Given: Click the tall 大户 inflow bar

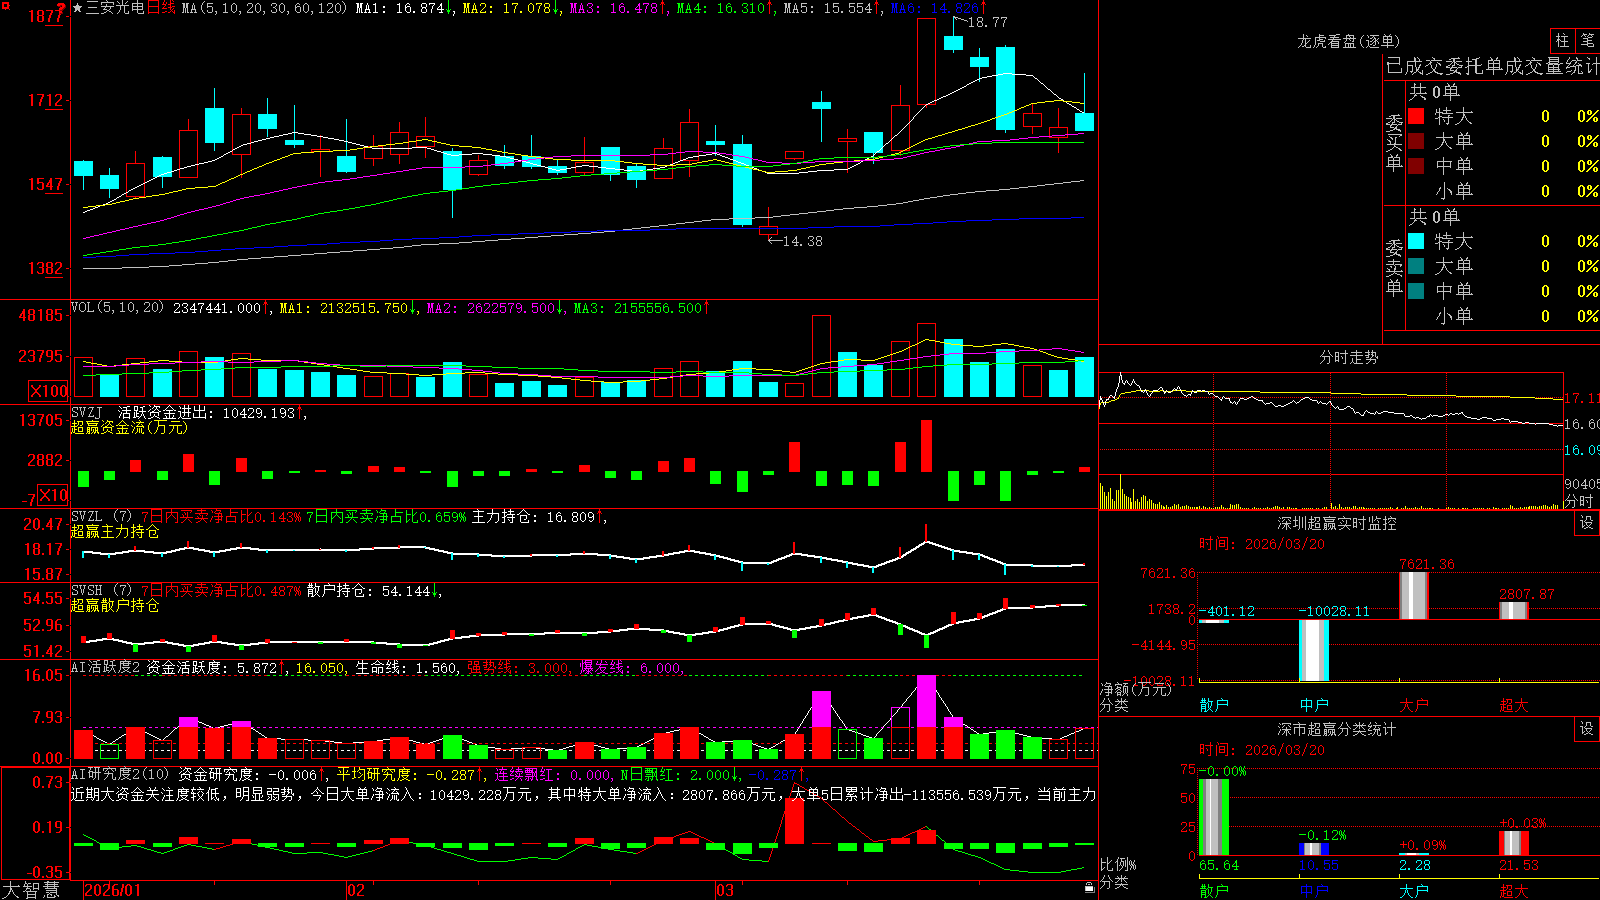Looking at the screenshot, I should click(x=1414, y=596).
